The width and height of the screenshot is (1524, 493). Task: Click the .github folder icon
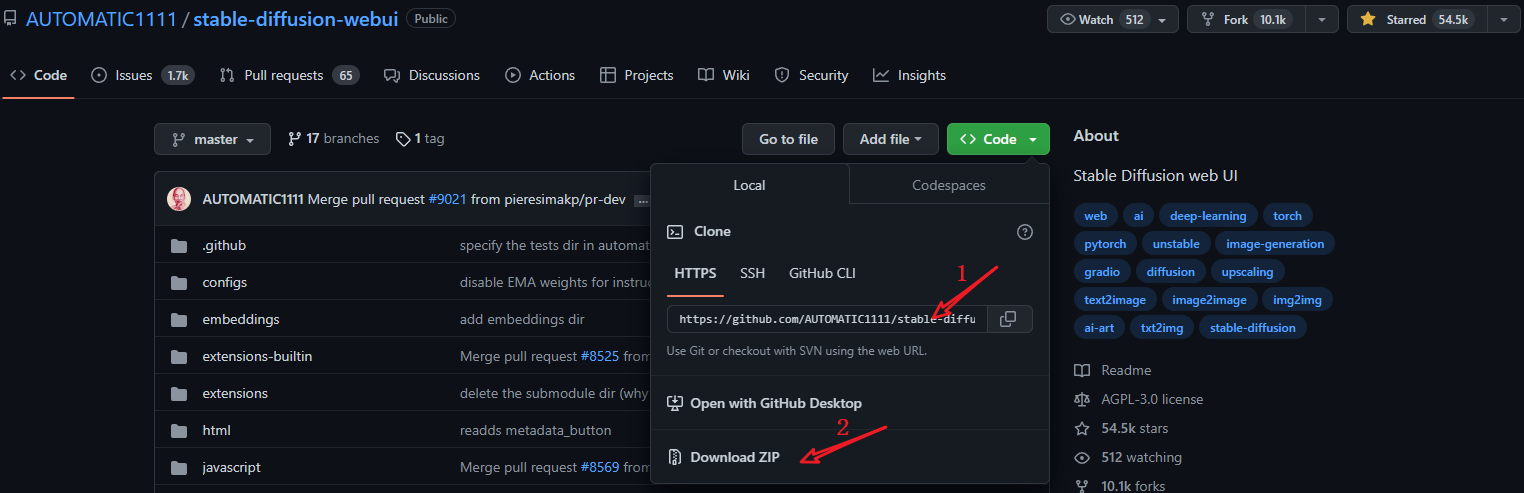click(x=179, y=246)
